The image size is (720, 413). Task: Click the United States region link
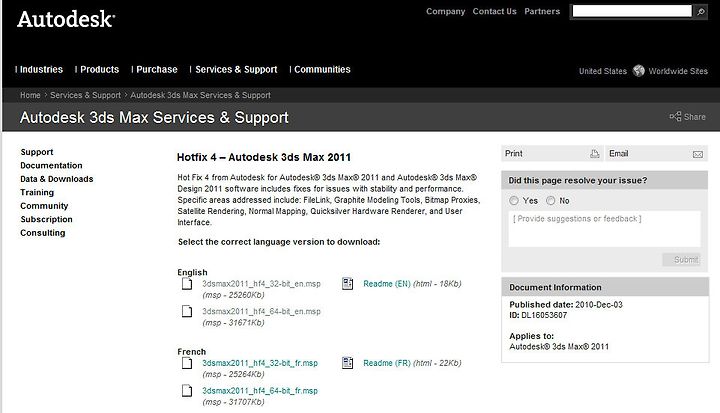pos(602,71)
